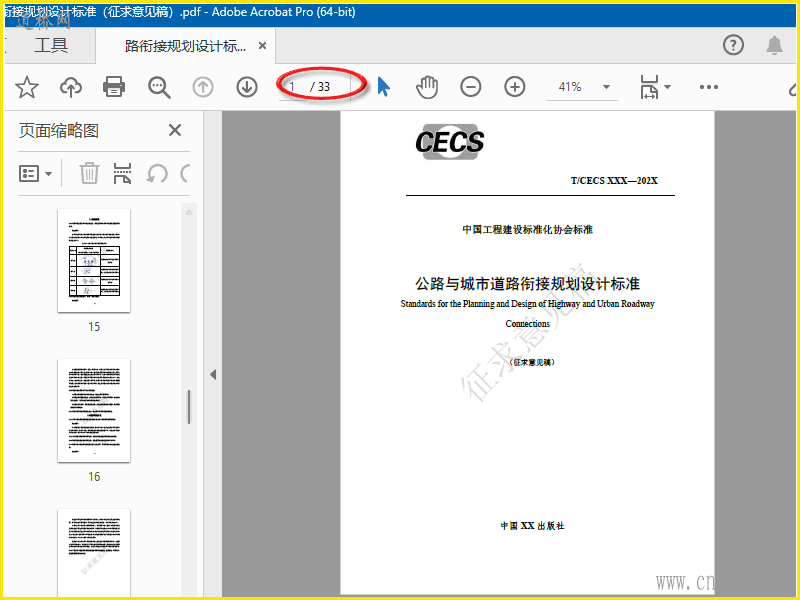
Task: Click the thumbnail panel scrollbar handle
Action: tap(189, 407)
